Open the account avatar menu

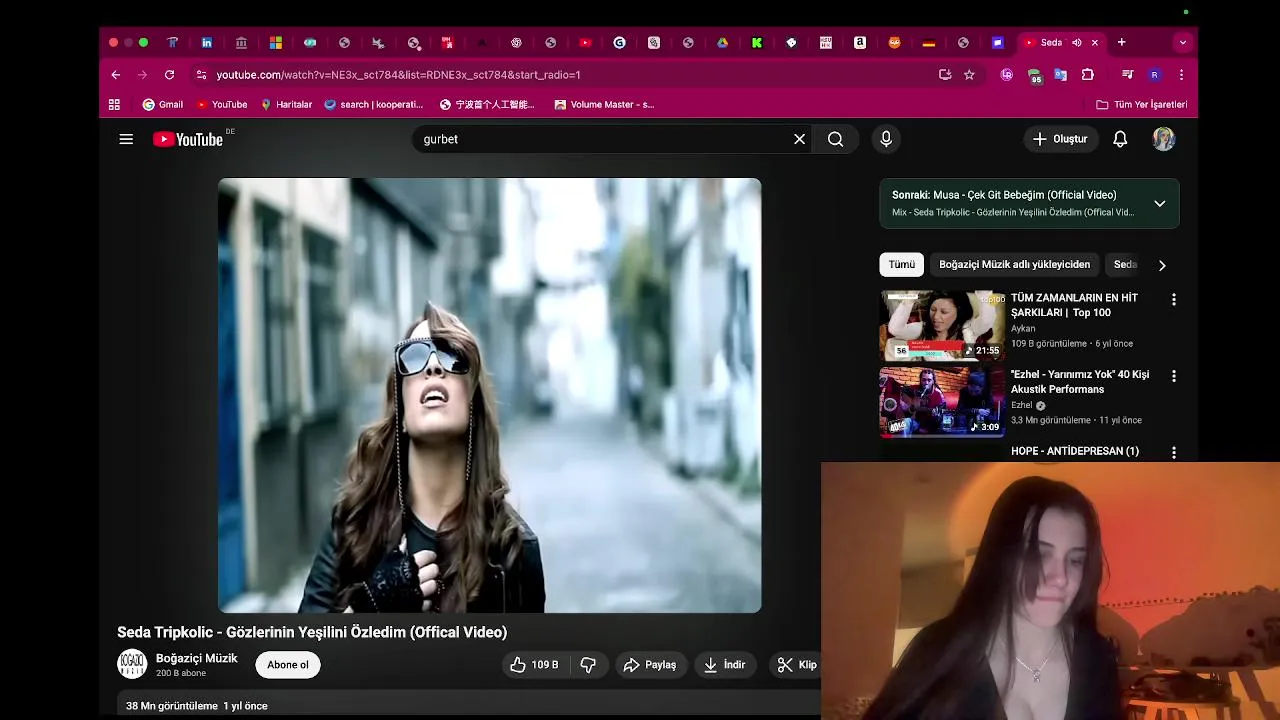click(1163, 139)
